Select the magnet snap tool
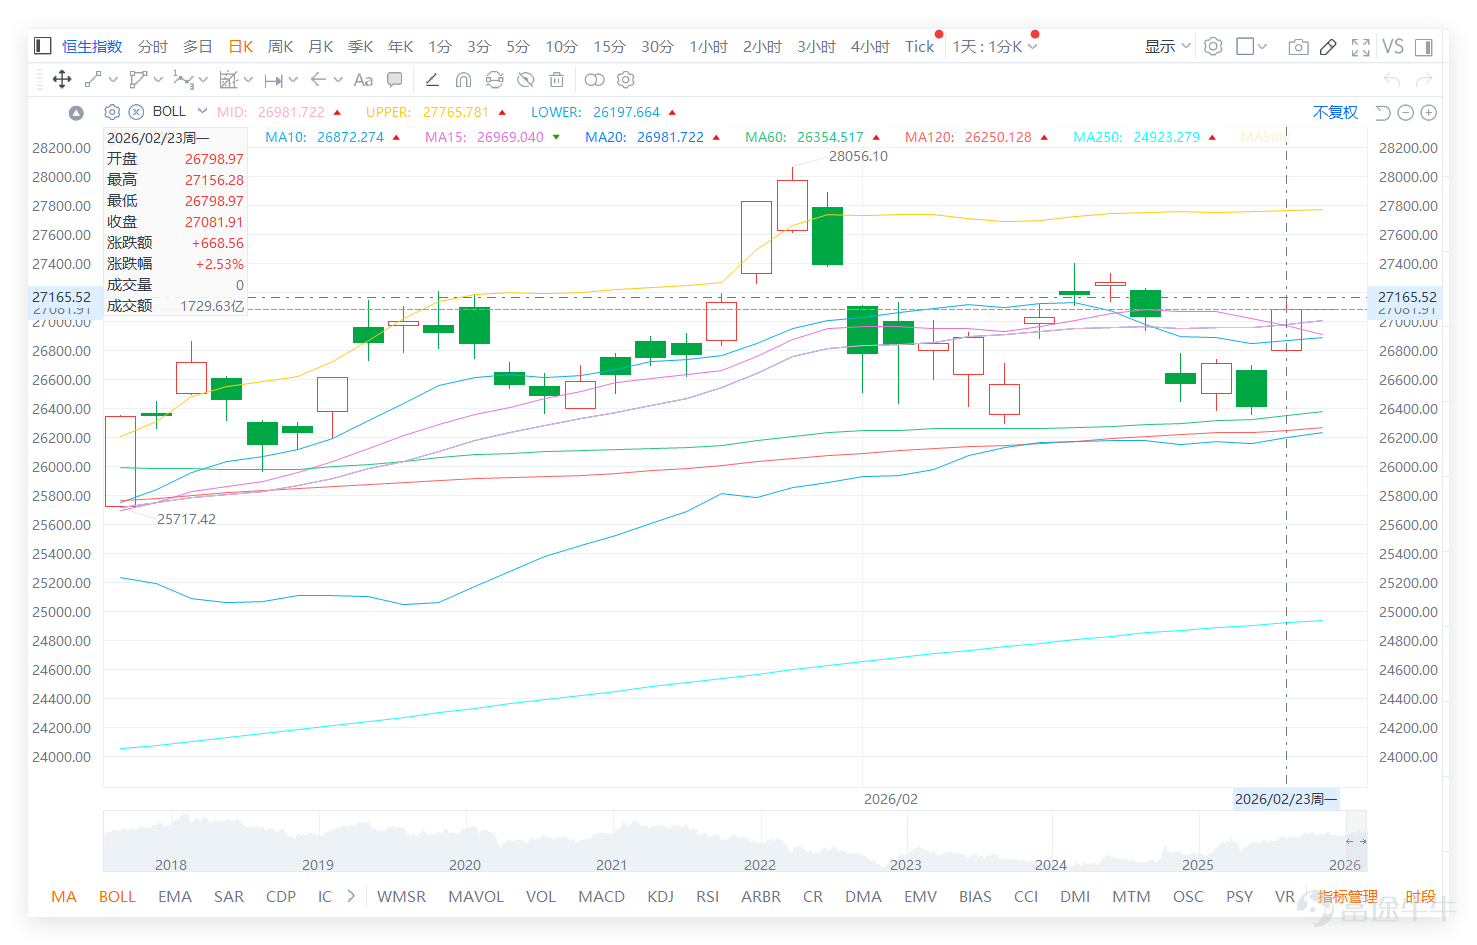Image resolution: width=1477 pixels, height=945 pixels. pyautogui.click(x=463, y=80)
